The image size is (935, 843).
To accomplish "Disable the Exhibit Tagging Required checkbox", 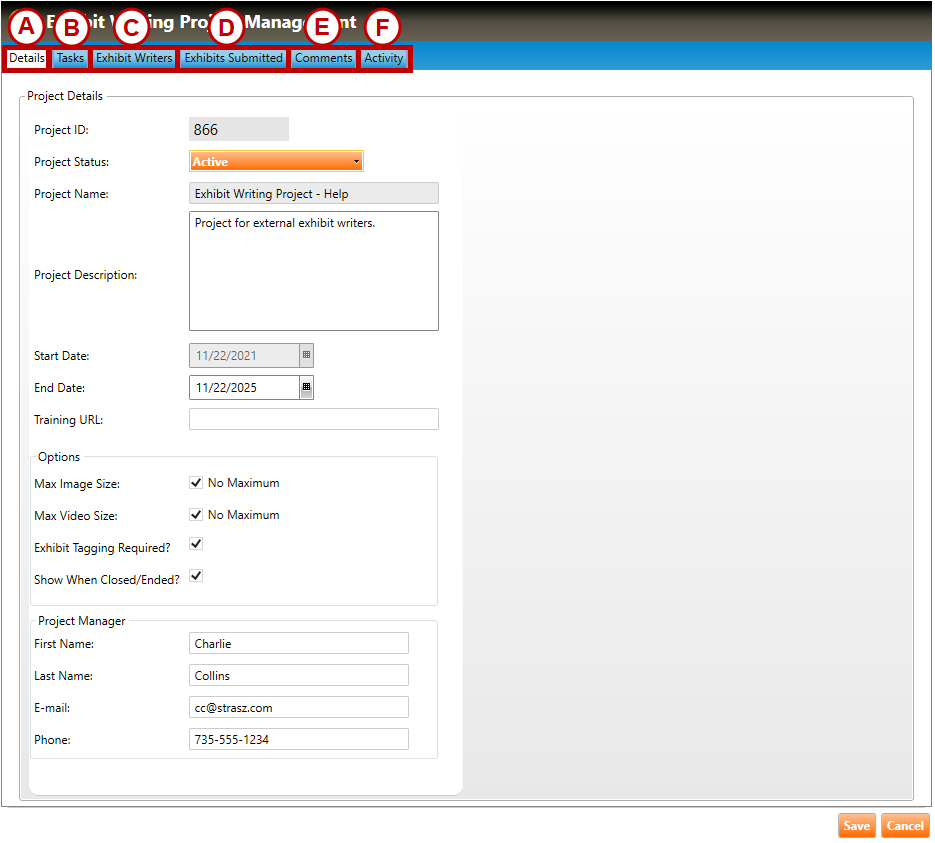I will [x=196, y=544].
